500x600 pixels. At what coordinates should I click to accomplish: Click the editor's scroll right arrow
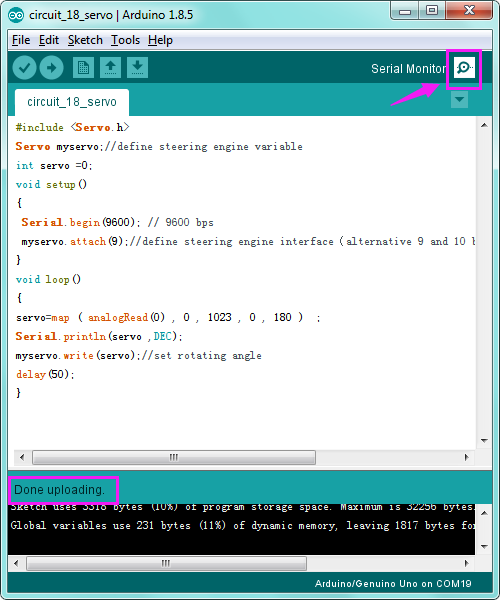coord(466,457)
